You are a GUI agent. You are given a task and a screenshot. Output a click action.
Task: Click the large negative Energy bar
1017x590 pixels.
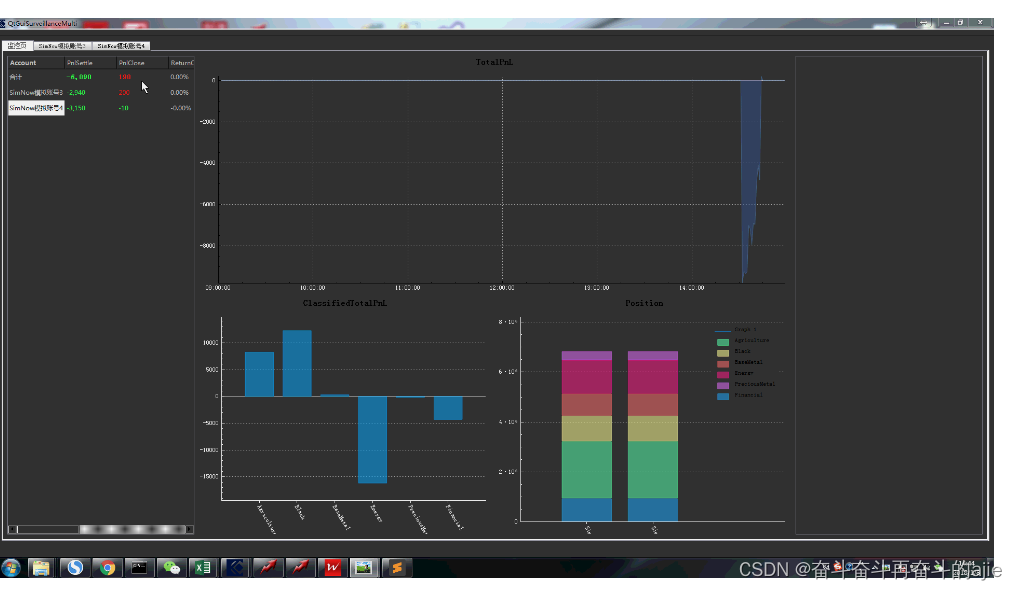pos(372,440)
